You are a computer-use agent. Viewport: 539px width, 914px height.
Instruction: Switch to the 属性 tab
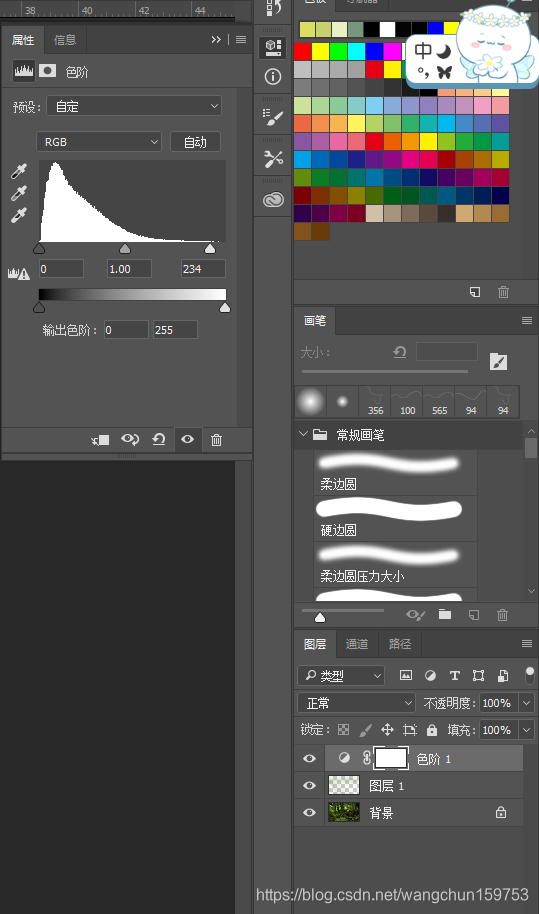[x=23, y=40]
